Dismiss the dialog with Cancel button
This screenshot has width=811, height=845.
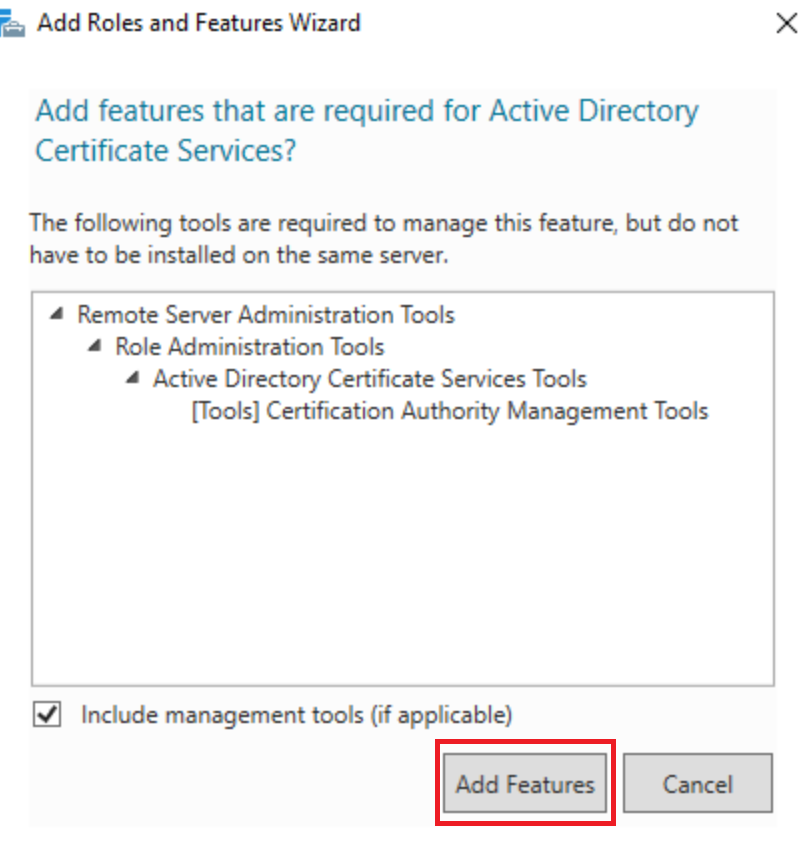pos(698,783)
